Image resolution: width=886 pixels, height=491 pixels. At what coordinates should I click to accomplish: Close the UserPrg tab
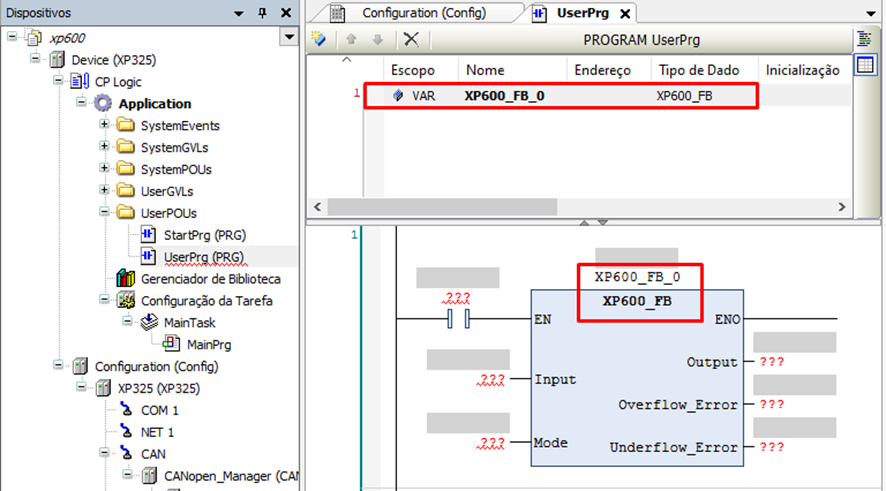[x=625, y=14]
